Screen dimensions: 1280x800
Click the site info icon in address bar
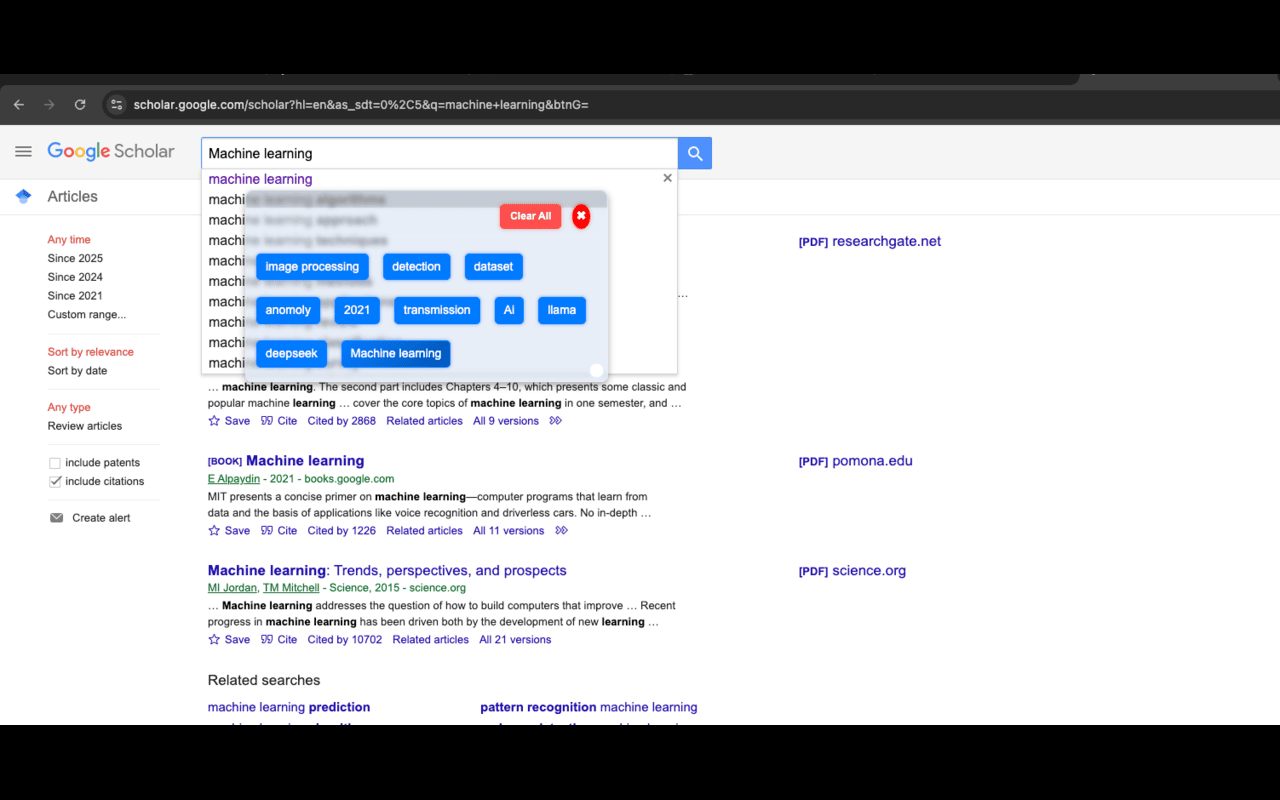coord(116,104)
